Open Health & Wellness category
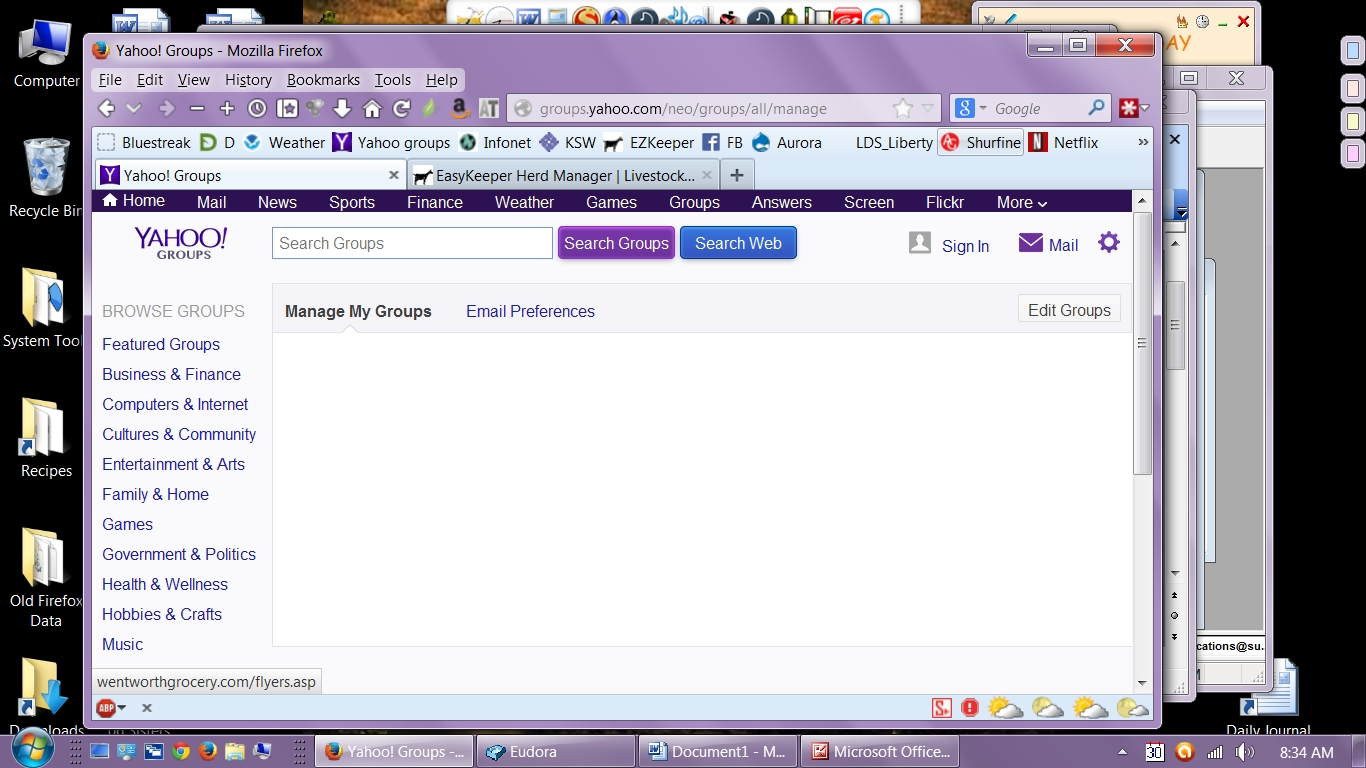The width and height of the screenshot is (1366, 768). (165, 584)
